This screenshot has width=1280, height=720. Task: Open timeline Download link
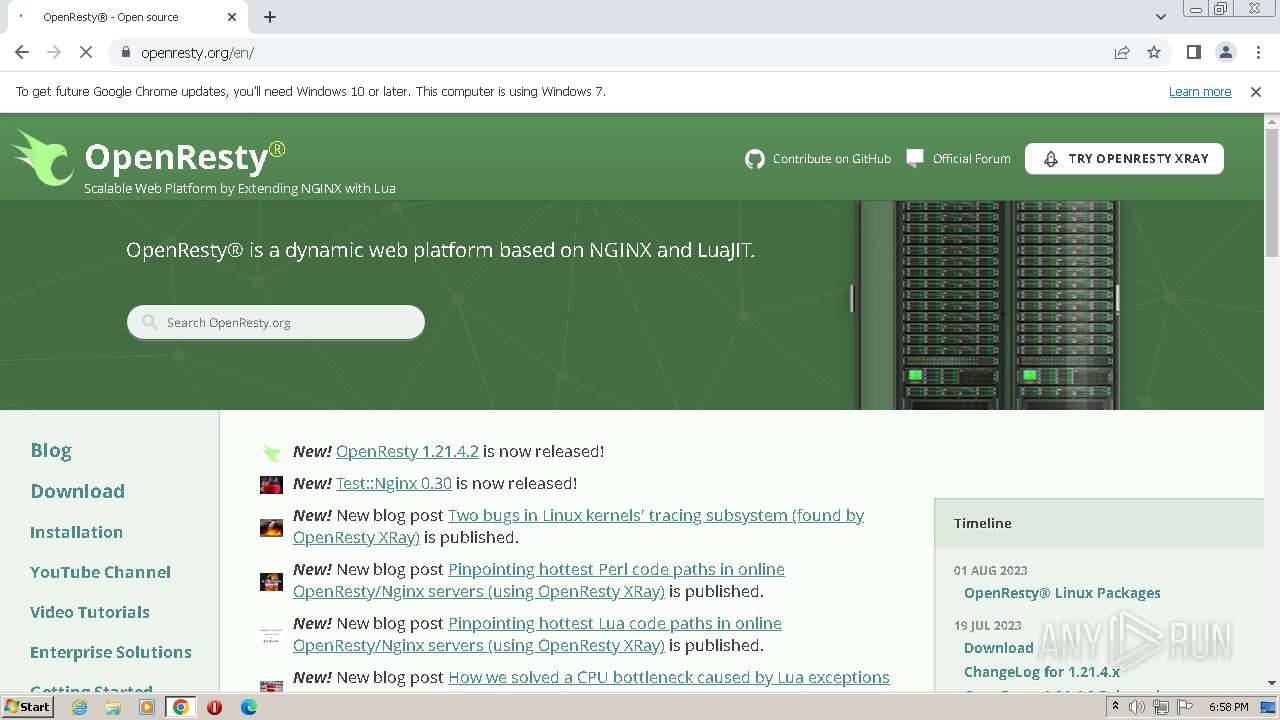pyautogui.click(x=998, y=648)
